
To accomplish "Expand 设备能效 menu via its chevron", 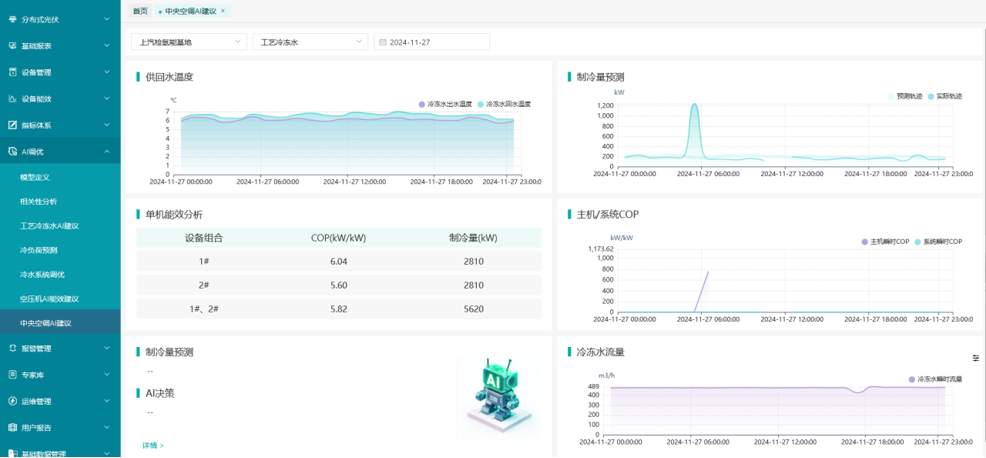I will (107, 99).
